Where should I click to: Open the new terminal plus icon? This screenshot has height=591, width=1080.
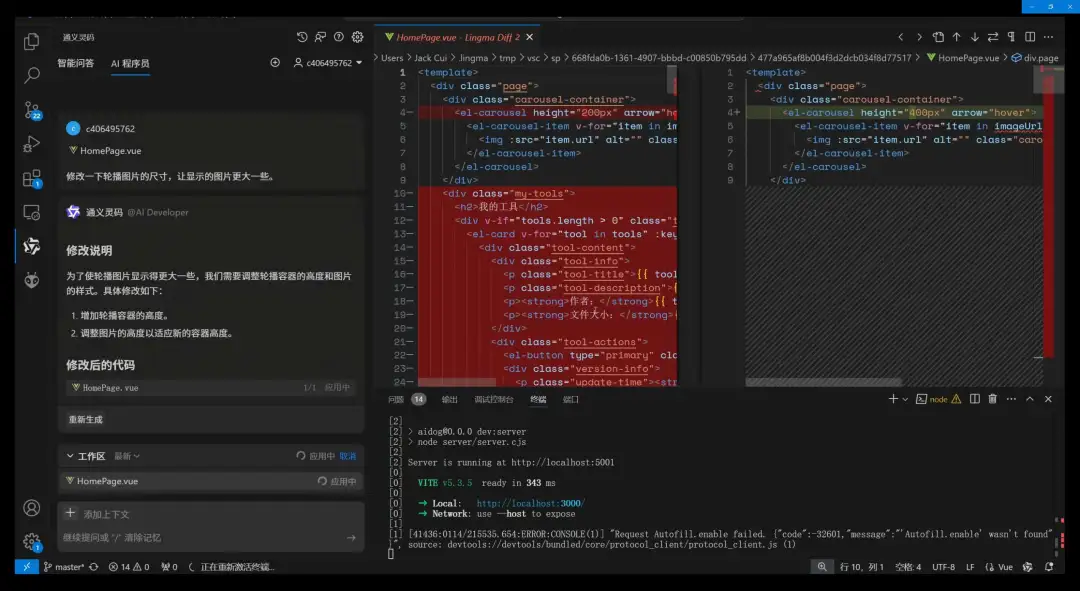pyautogui.click(x=893, y=399)
